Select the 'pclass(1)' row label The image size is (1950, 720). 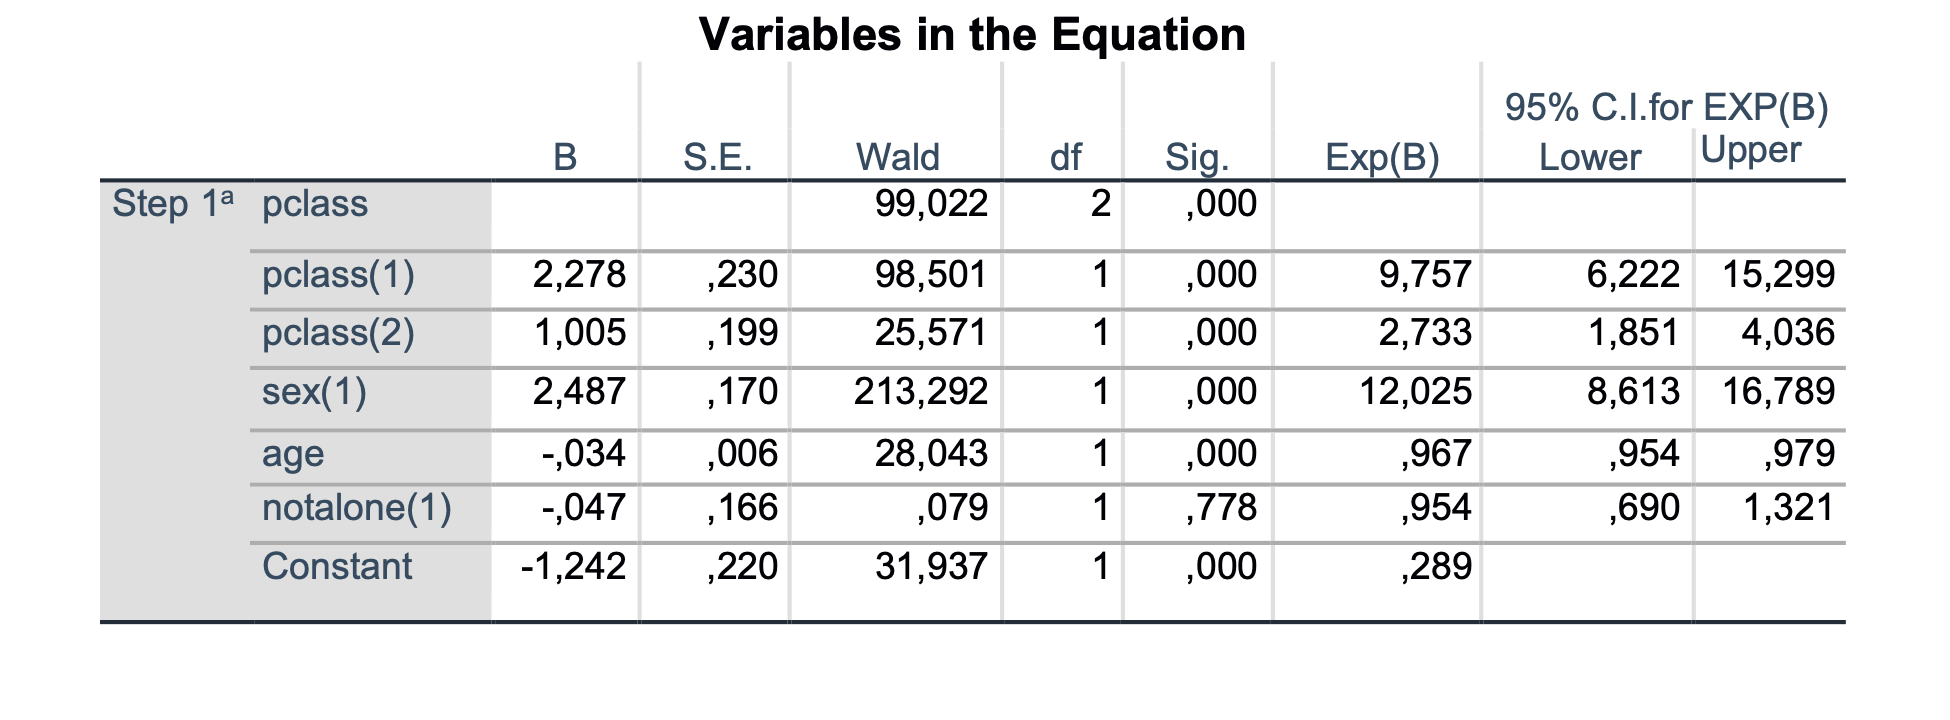click(x=338, y=274)
